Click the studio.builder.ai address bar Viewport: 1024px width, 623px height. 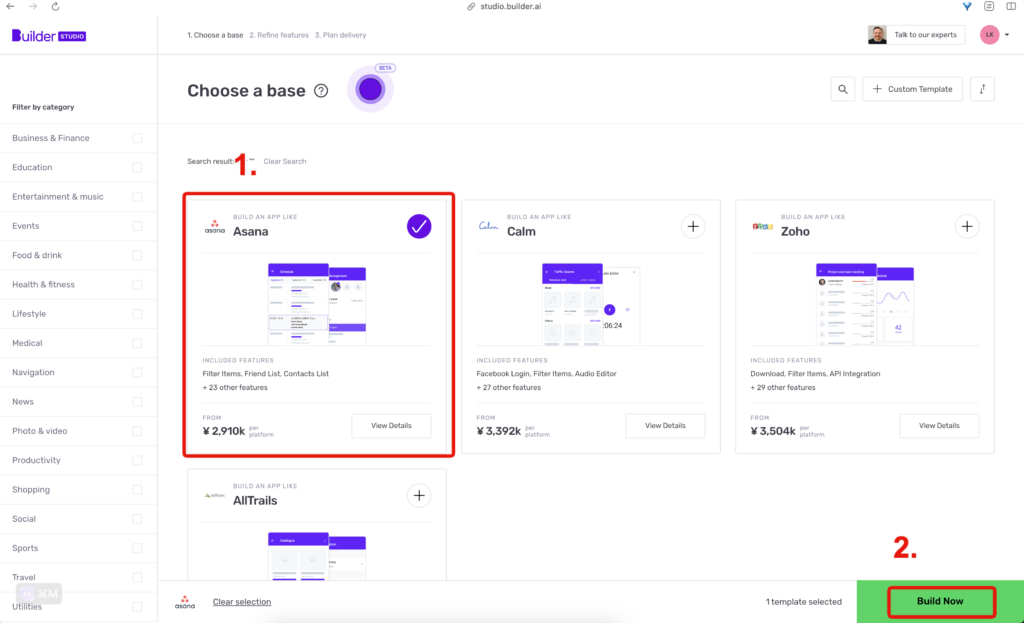511,7
